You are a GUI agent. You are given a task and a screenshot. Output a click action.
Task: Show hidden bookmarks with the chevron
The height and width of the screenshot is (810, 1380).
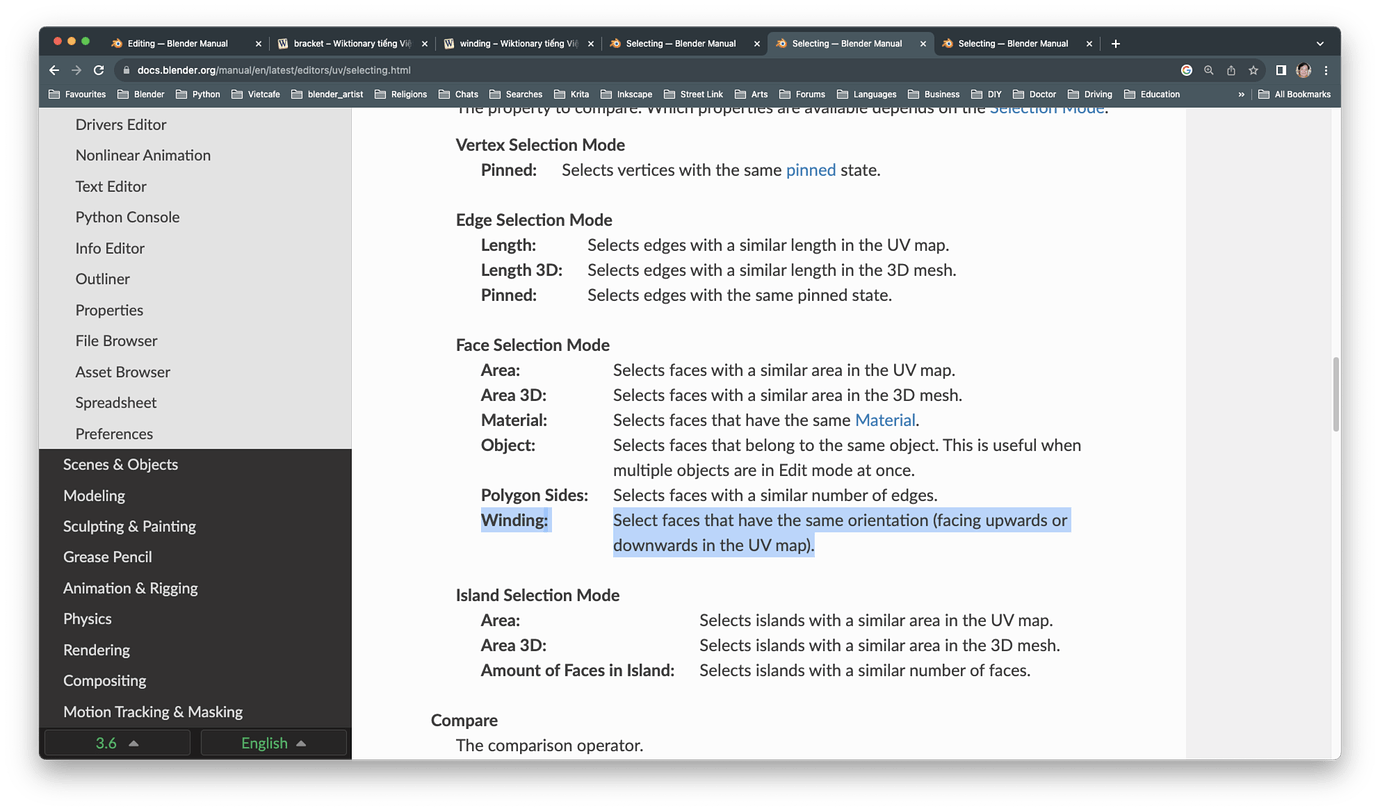pos(1241,94)
